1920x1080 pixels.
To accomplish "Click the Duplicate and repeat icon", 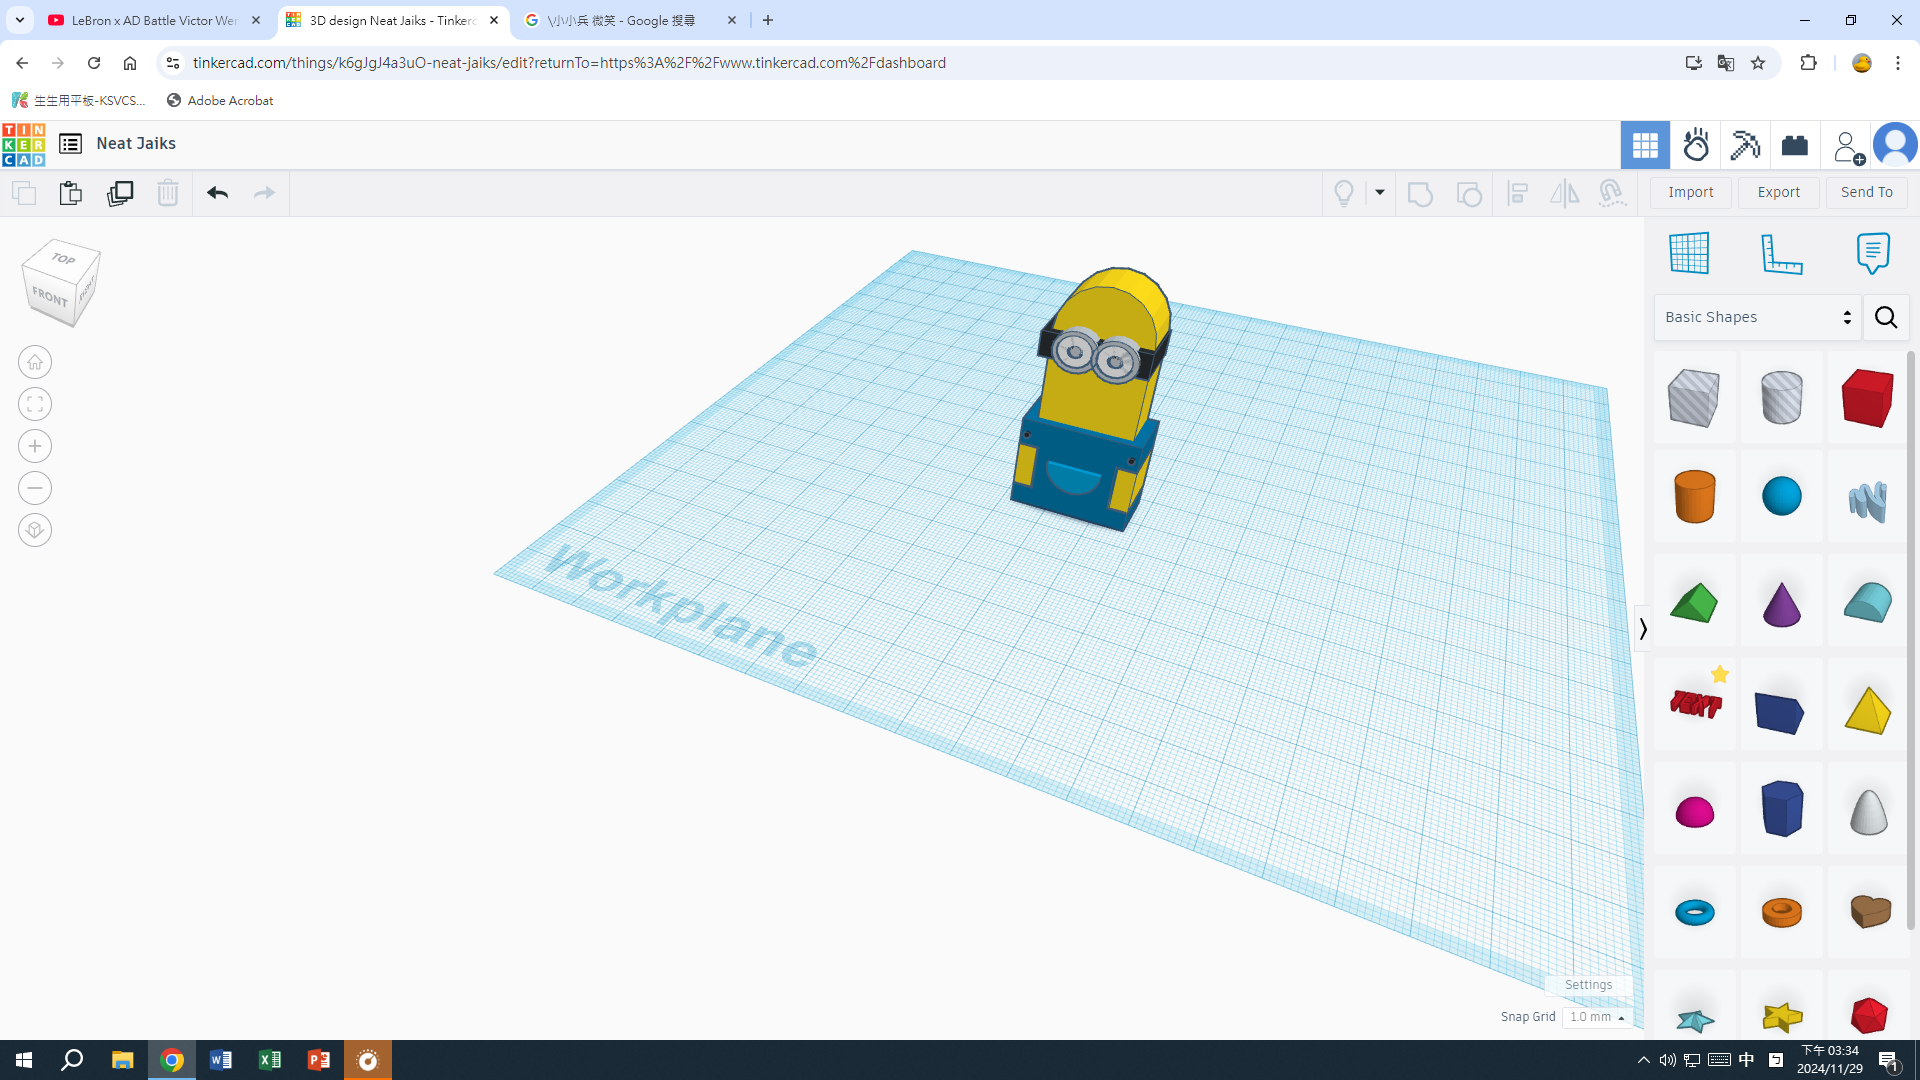I will (x=120, y=193).
